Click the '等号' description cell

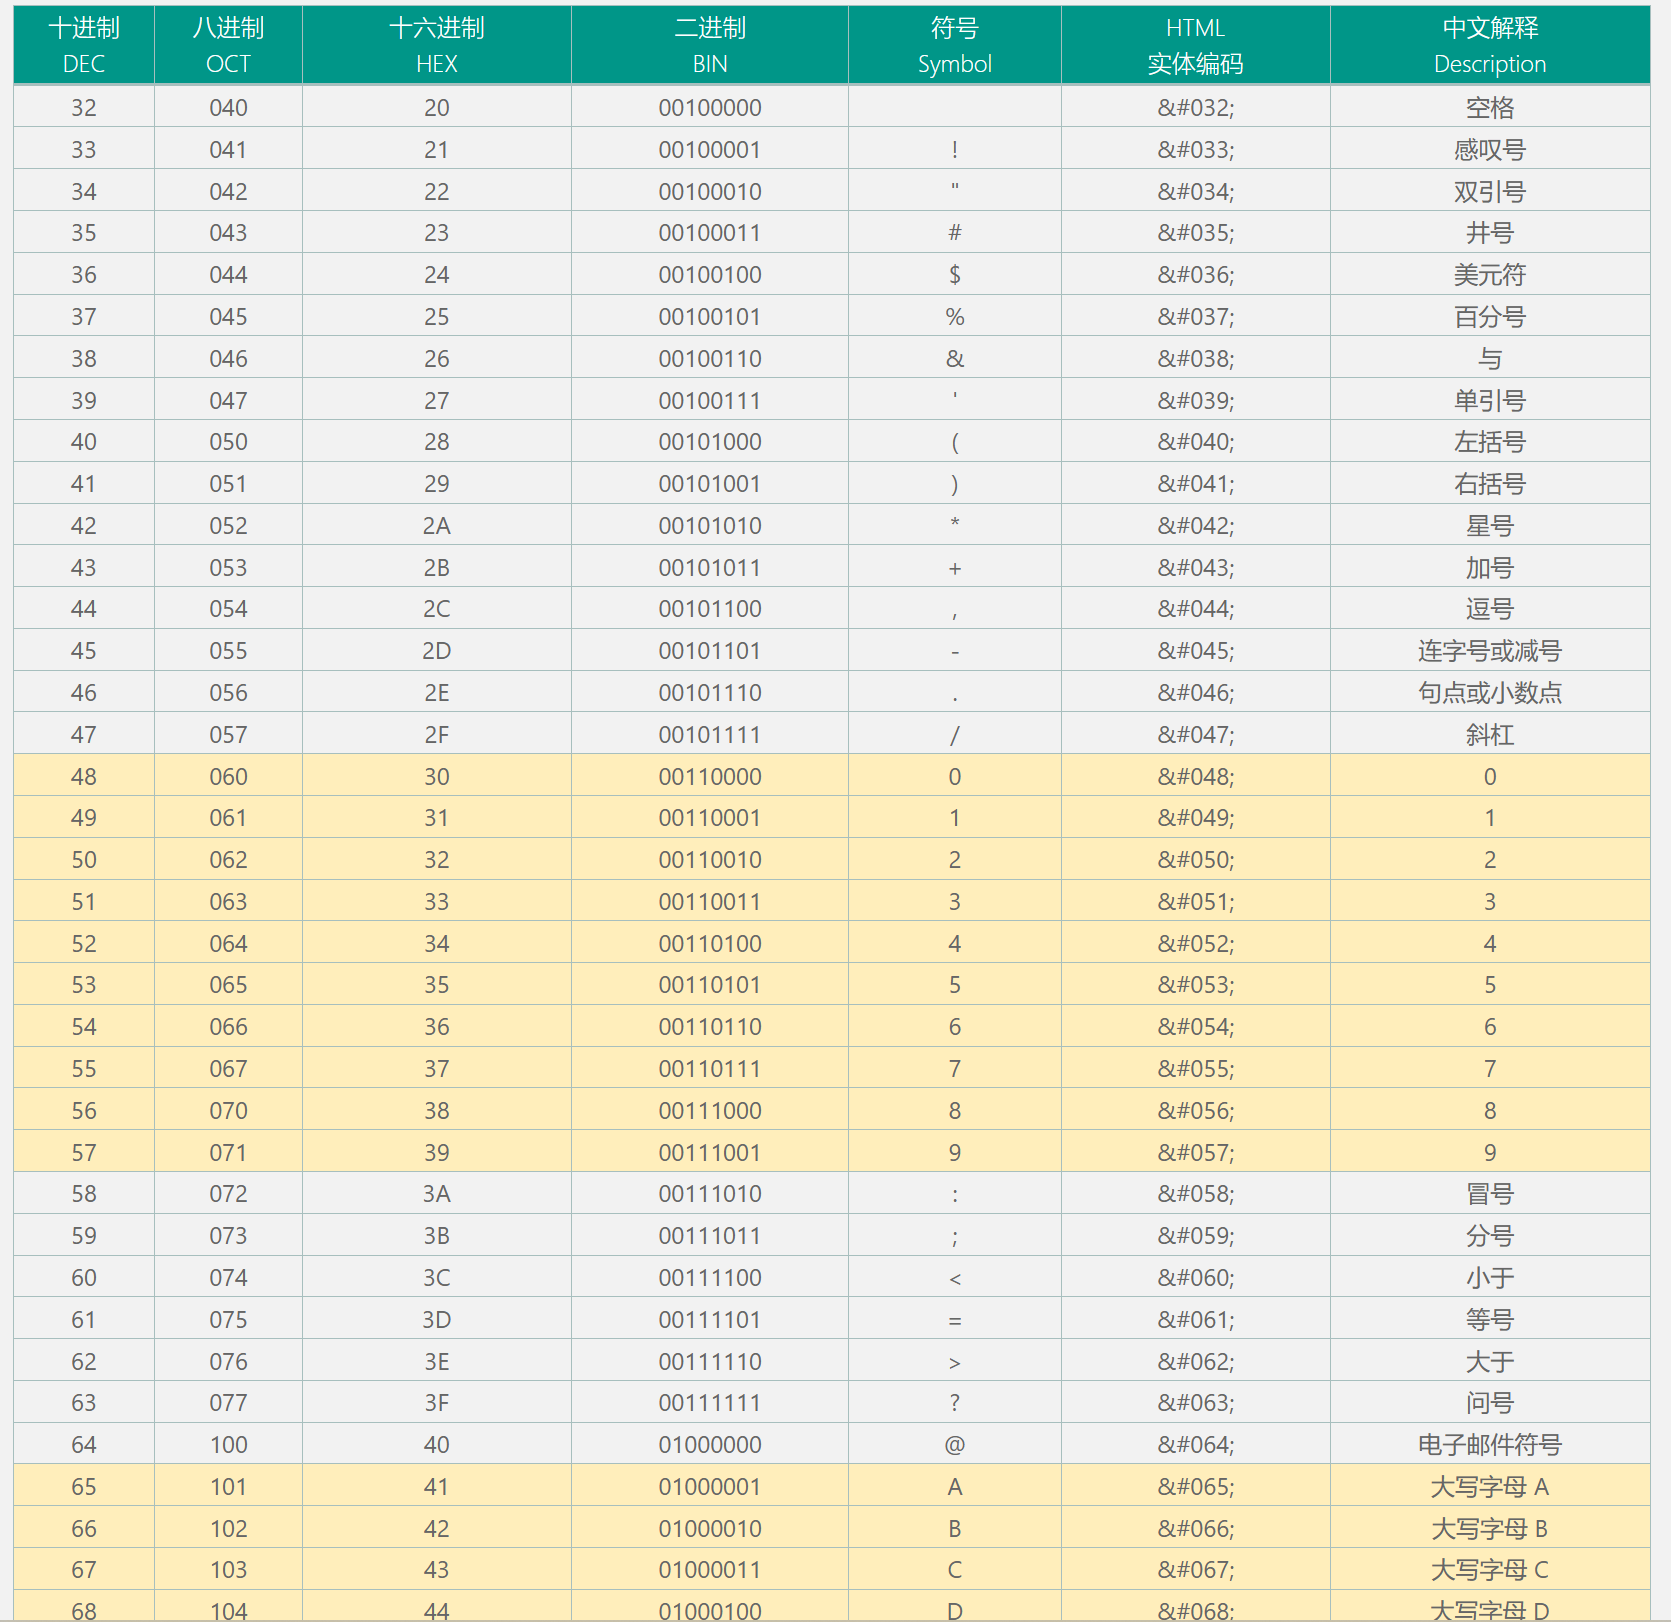coord(1490,1319)
